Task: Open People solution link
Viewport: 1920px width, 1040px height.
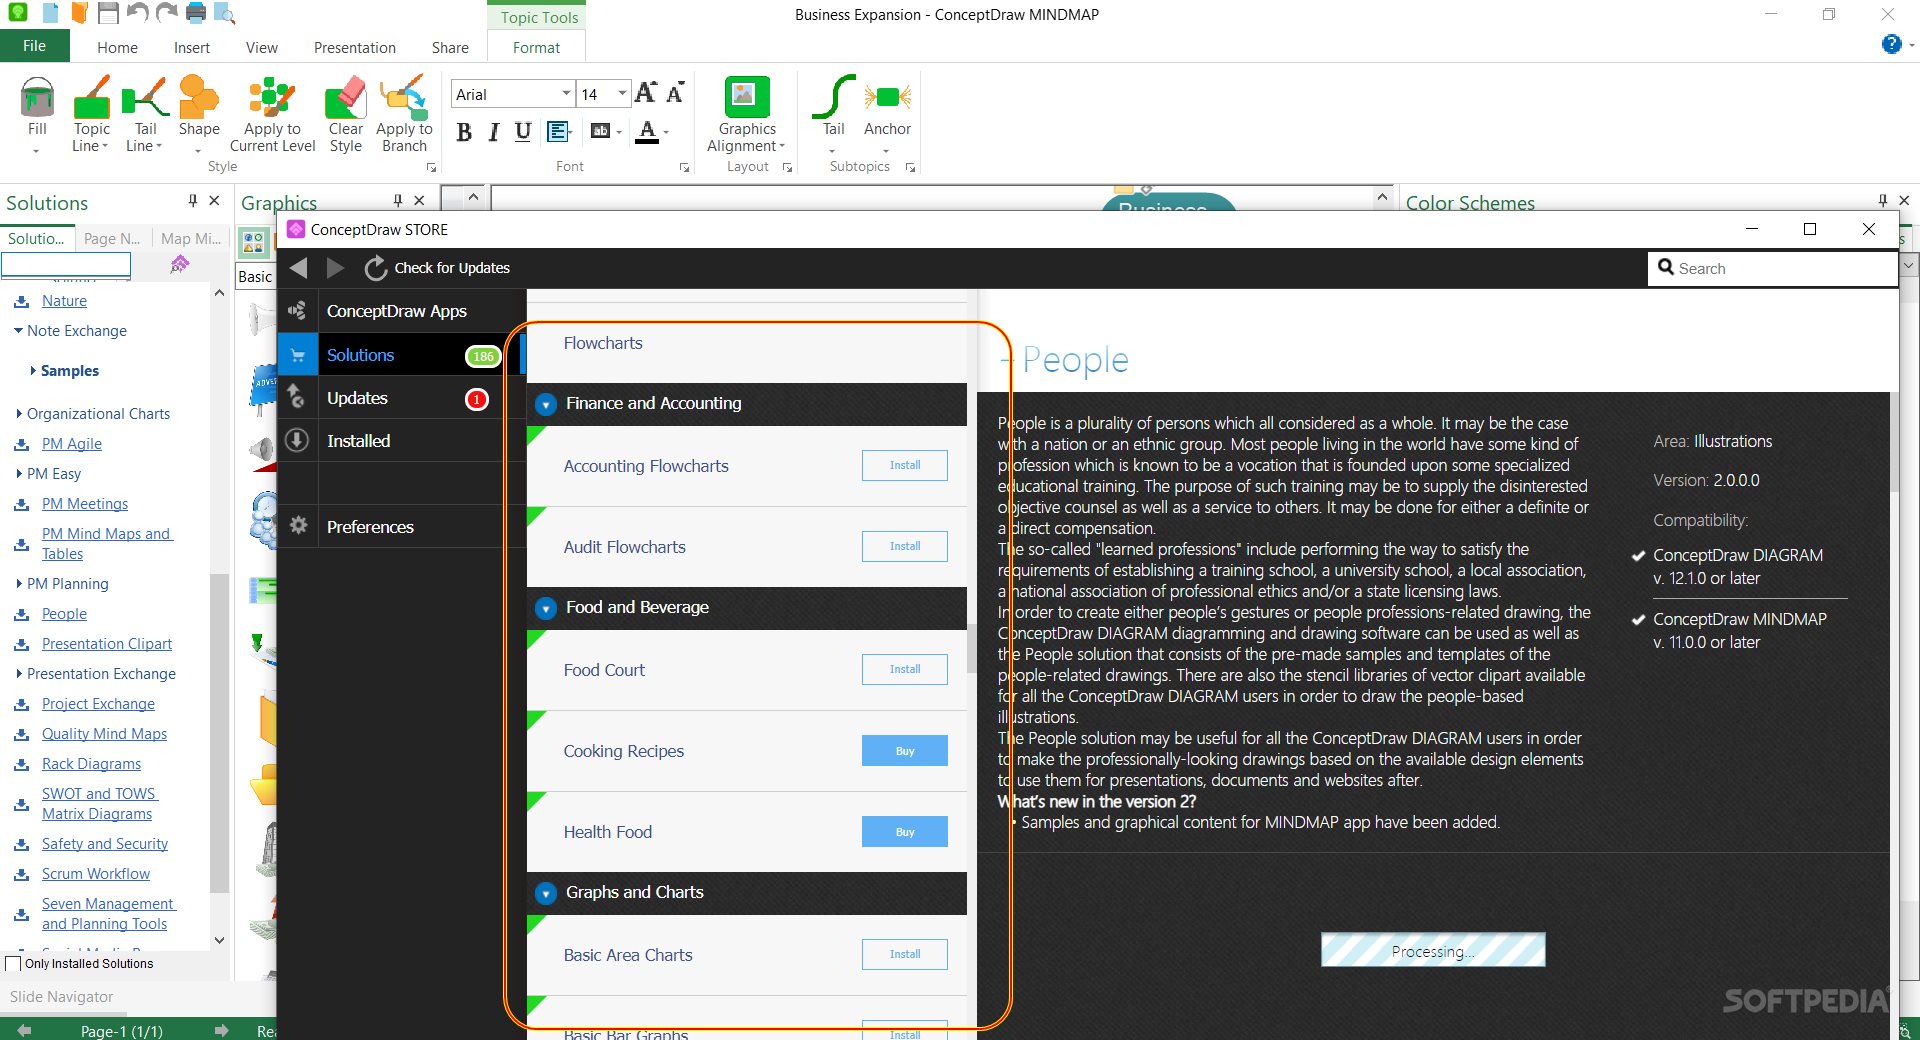Action: (64, 614)
